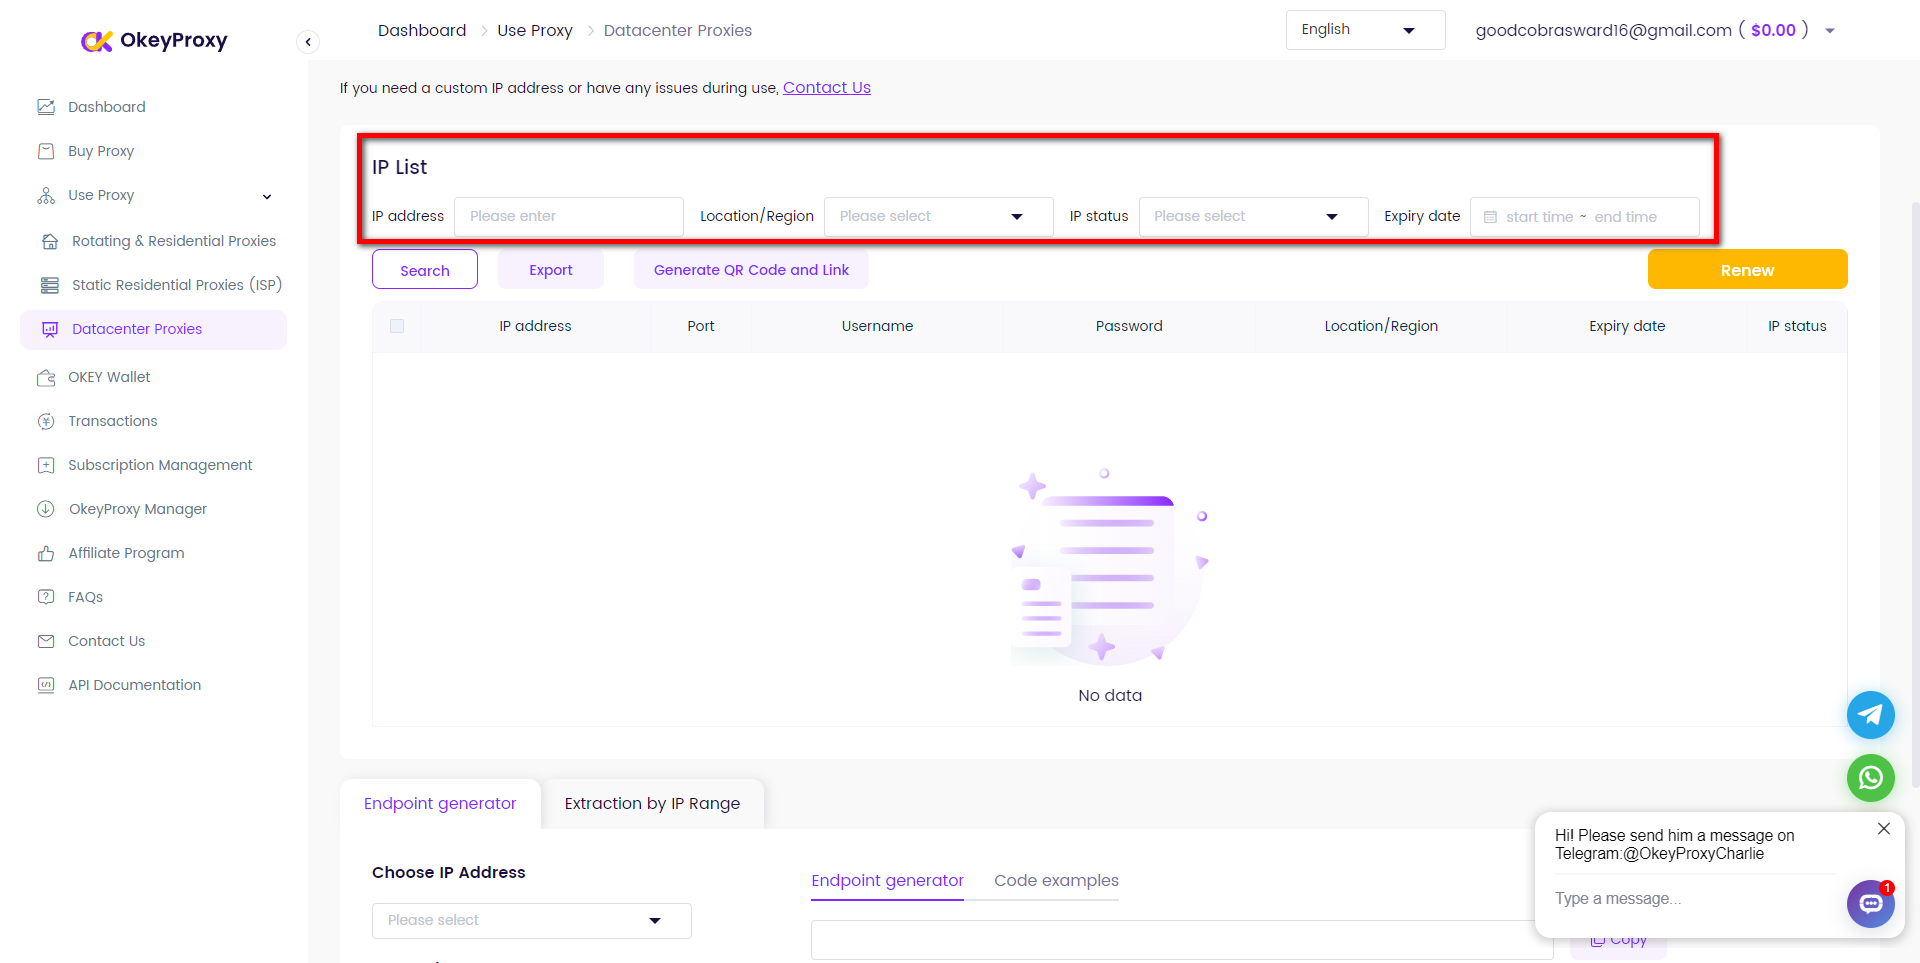
Task: Open the live chat bubble icon
Action: [x=1870, y=904]
